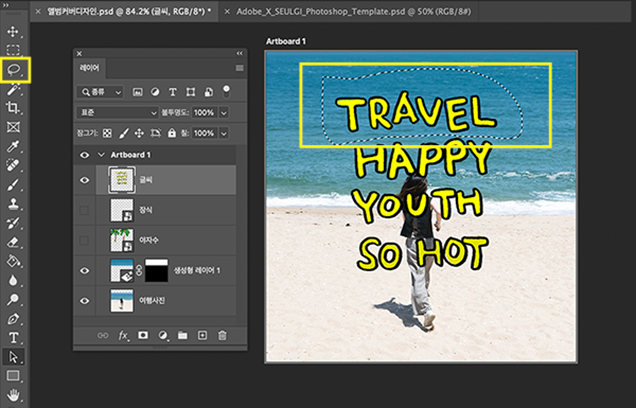The width and height of the screenshot is (636, 408).
Task: Select the 레이어 panel tab
Action: 90,68
